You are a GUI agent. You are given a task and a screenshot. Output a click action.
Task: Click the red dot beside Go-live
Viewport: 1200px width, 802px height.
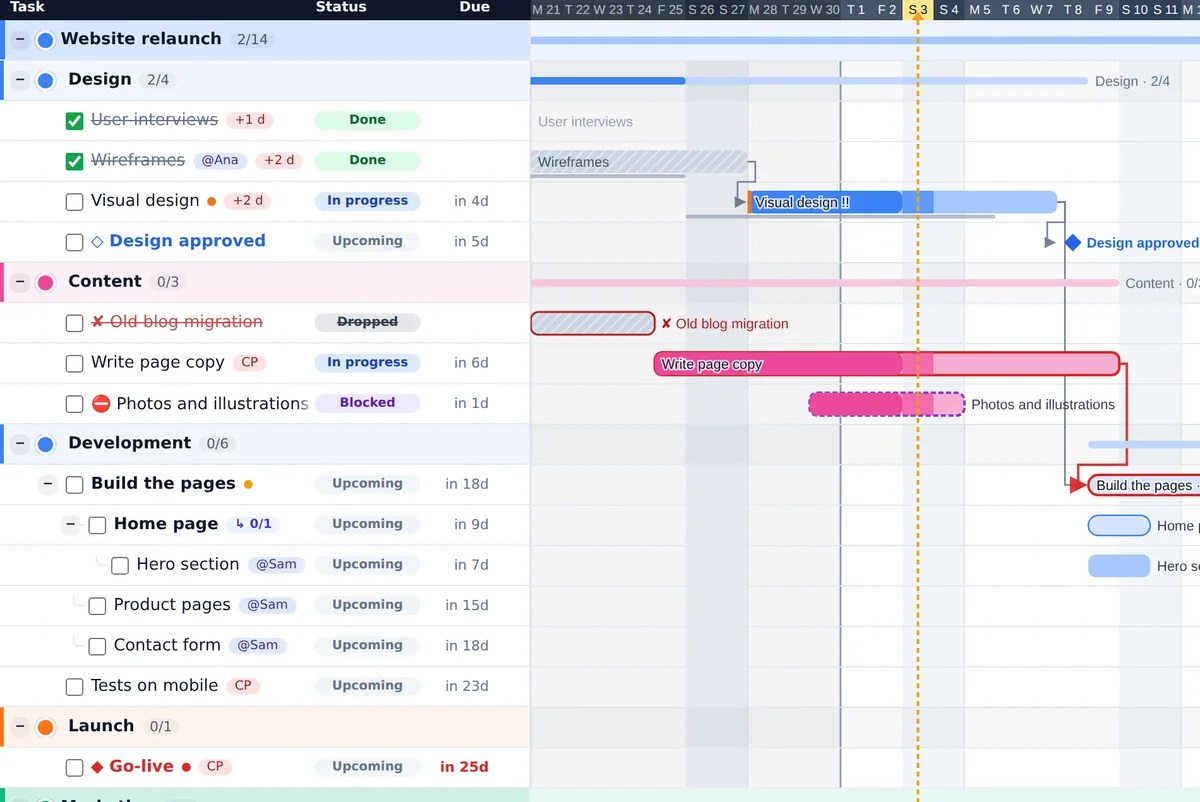point(186,767)
